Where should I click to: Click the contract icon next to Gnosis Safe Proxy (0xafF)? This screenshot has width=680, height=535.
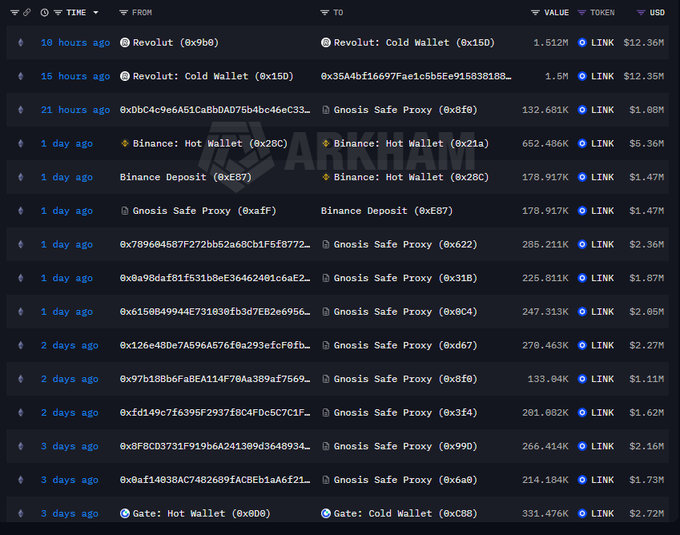[x=124, y=211]
